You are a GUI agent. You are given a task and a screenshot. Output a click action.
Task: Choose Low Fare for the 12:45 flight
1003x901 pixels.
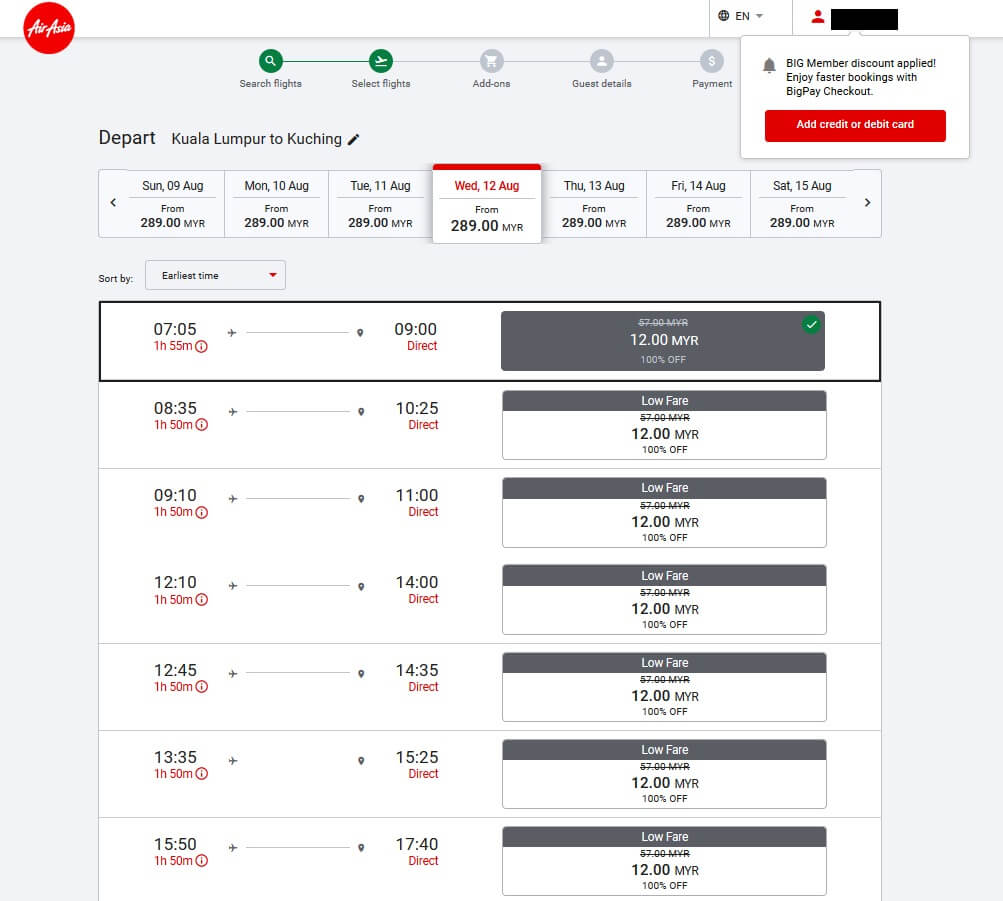pyautogui.click(x=664, y=687)
